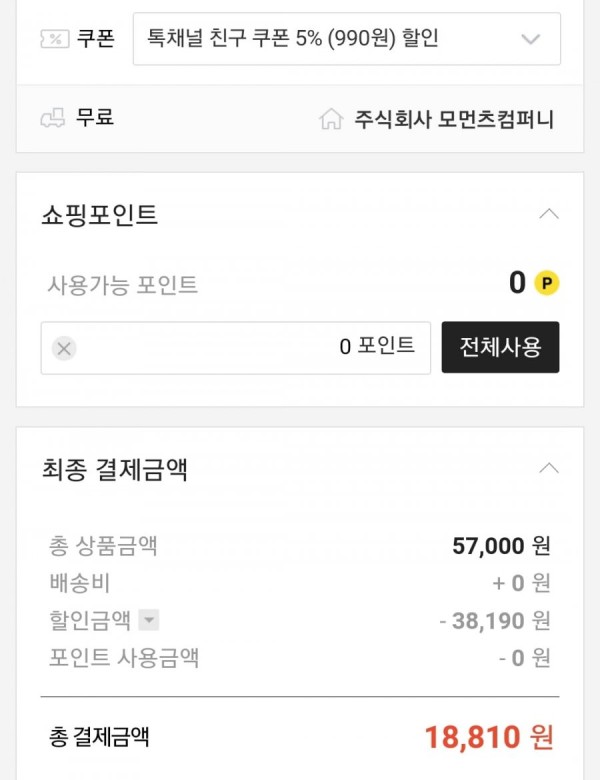The image size is (600, 780).
Task: Open the 톡채널 친구 쿠폰 dropdown
Action: pyautogui.click(x=347, y=39)
